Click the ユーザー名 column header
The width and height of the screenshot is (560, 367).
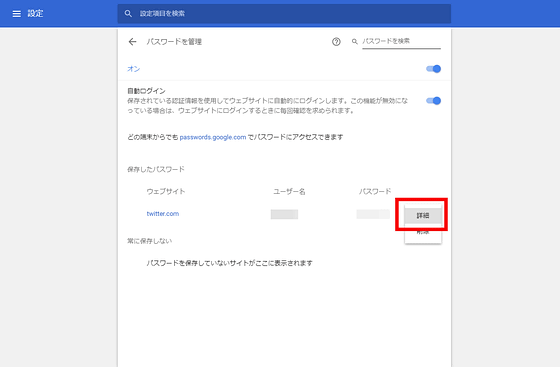tap(289, 192)
